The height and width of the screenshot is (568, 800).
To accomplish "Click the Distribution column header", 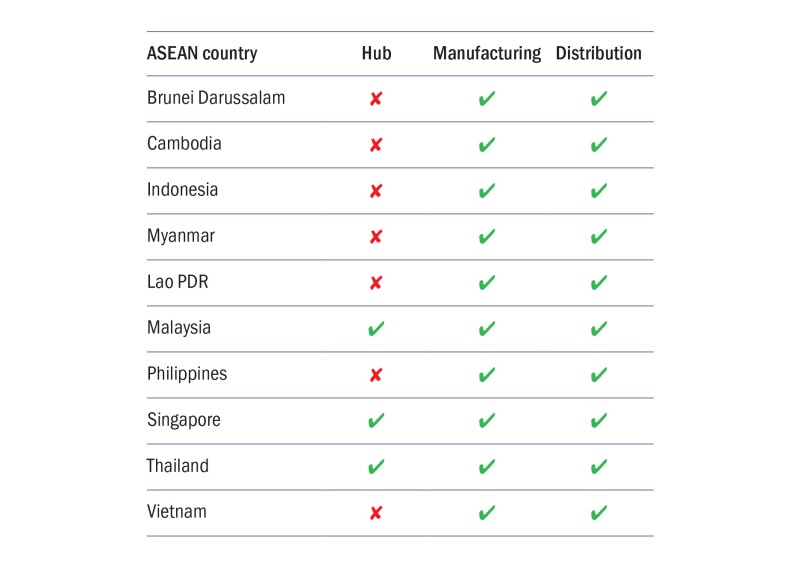I will pyautogui.click(x=599, y=53).
